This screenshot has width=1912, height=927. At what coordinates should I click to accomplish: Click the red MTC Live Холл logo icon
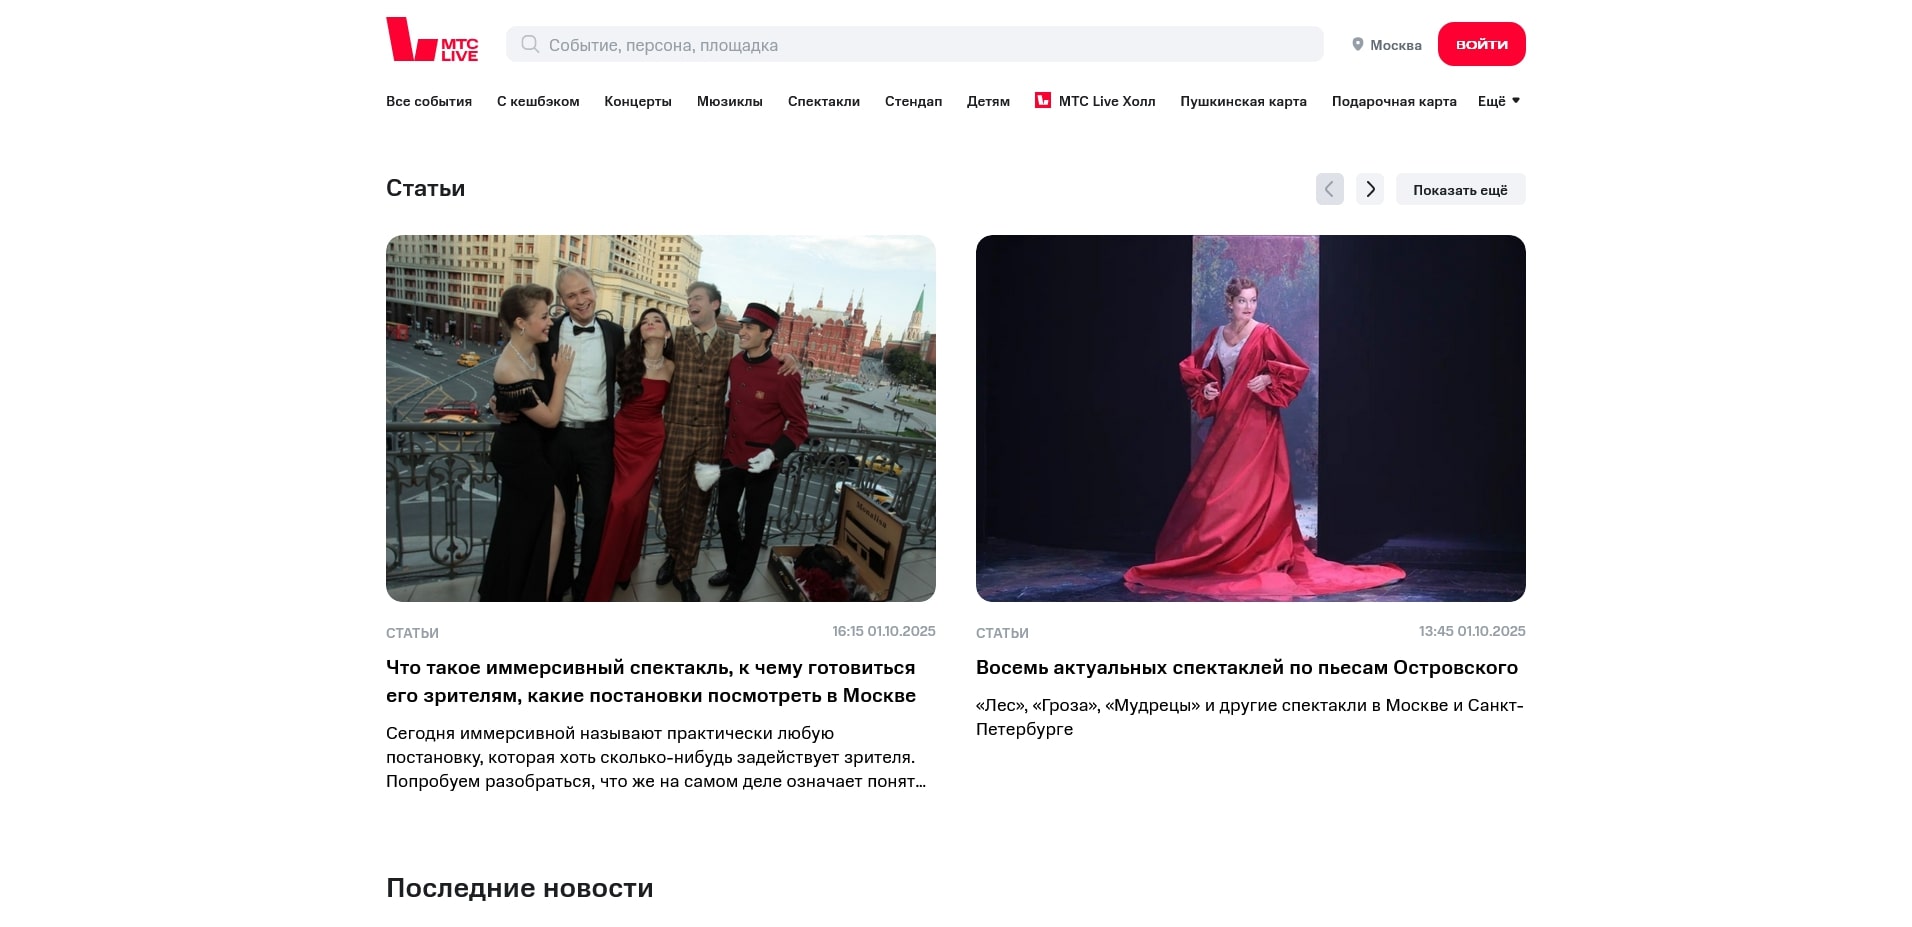[x=1043, y=100]
